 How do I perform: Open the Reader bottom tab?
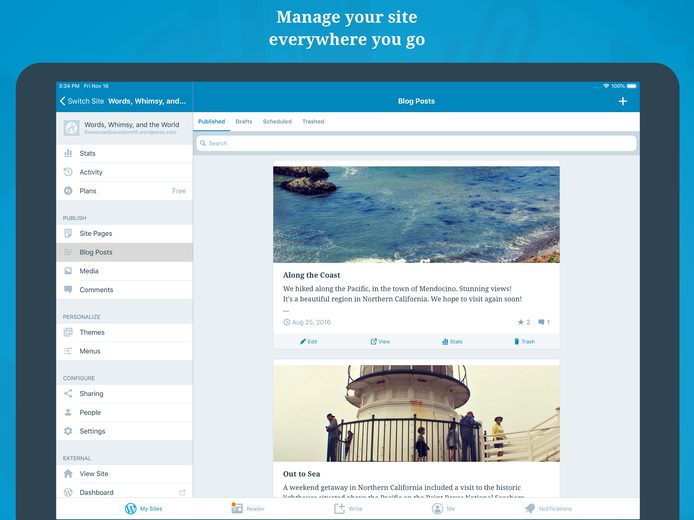click(x=248, y=508)
